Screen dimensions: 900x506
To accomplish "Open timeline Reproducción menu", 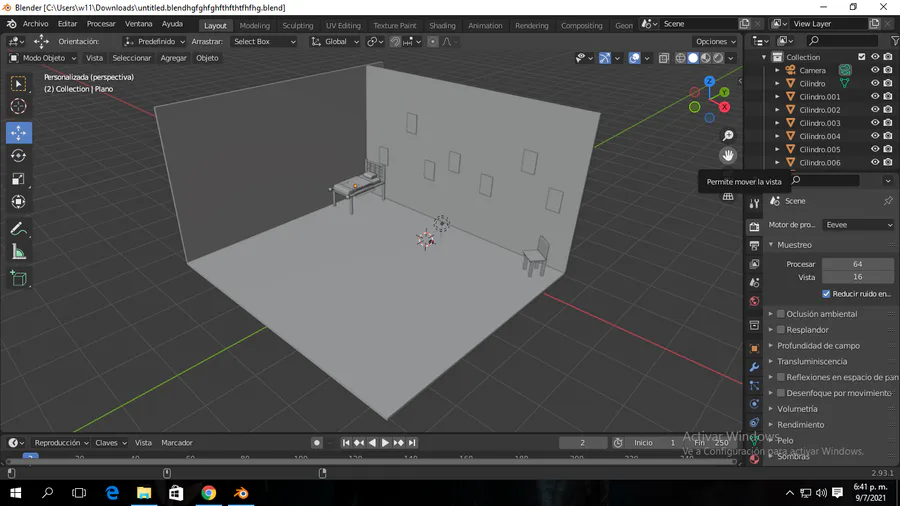I will 61,443.
